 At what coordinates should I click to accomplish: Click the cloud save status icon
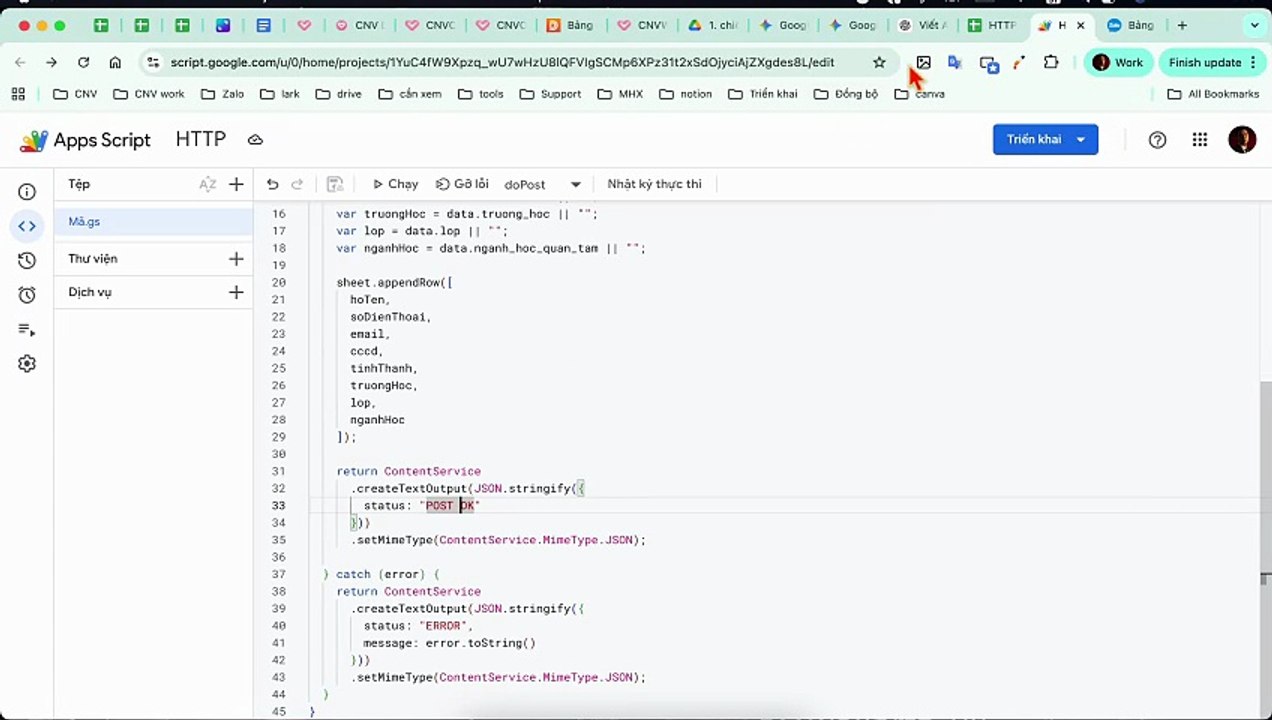pos(255,140)
